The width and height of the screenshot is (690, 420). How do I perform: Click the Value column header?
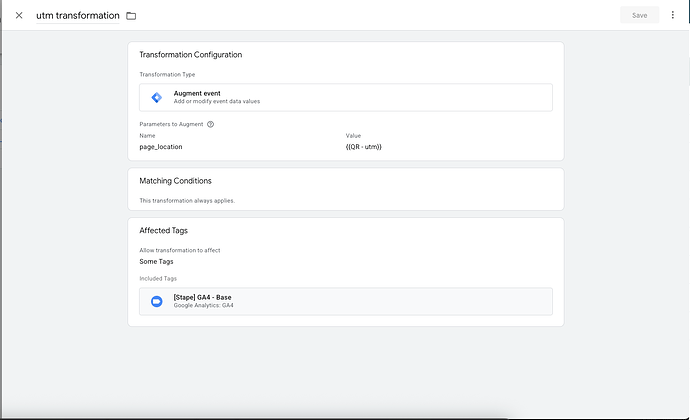pyautogui.click(x=352, y=135)
